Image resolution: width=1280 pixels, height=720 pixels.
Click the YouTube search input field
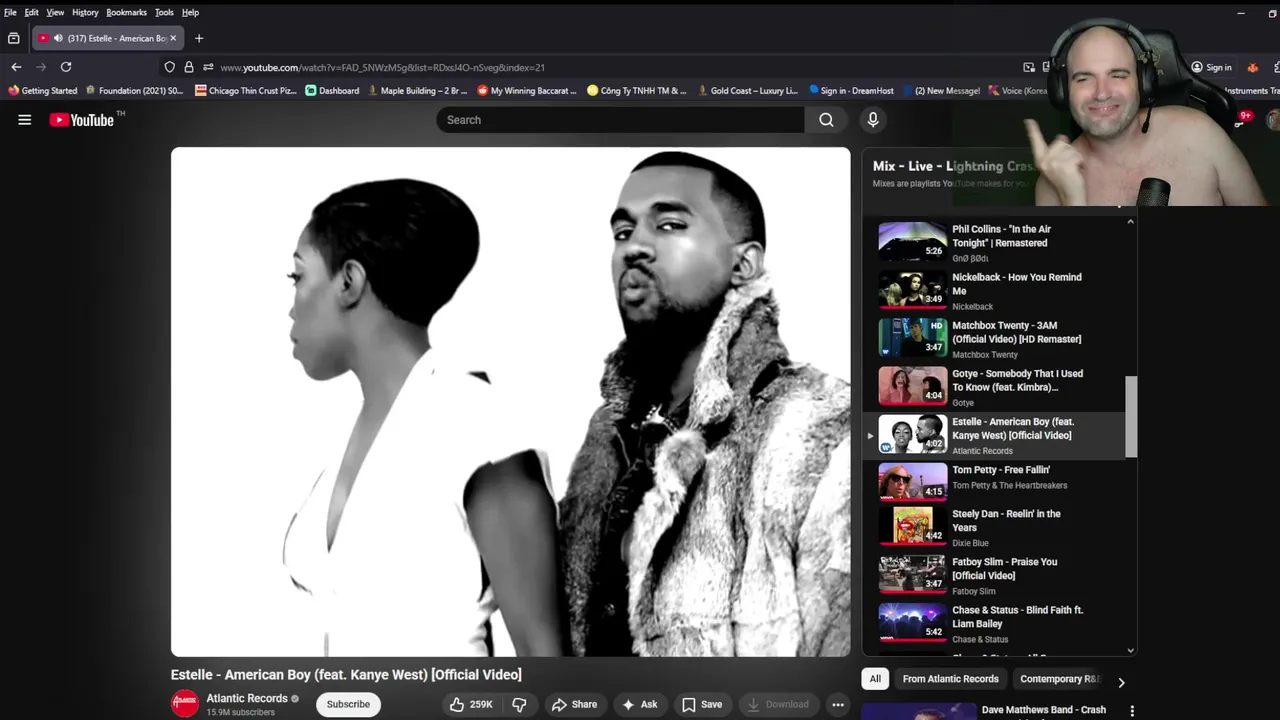[x=620, y=120]
